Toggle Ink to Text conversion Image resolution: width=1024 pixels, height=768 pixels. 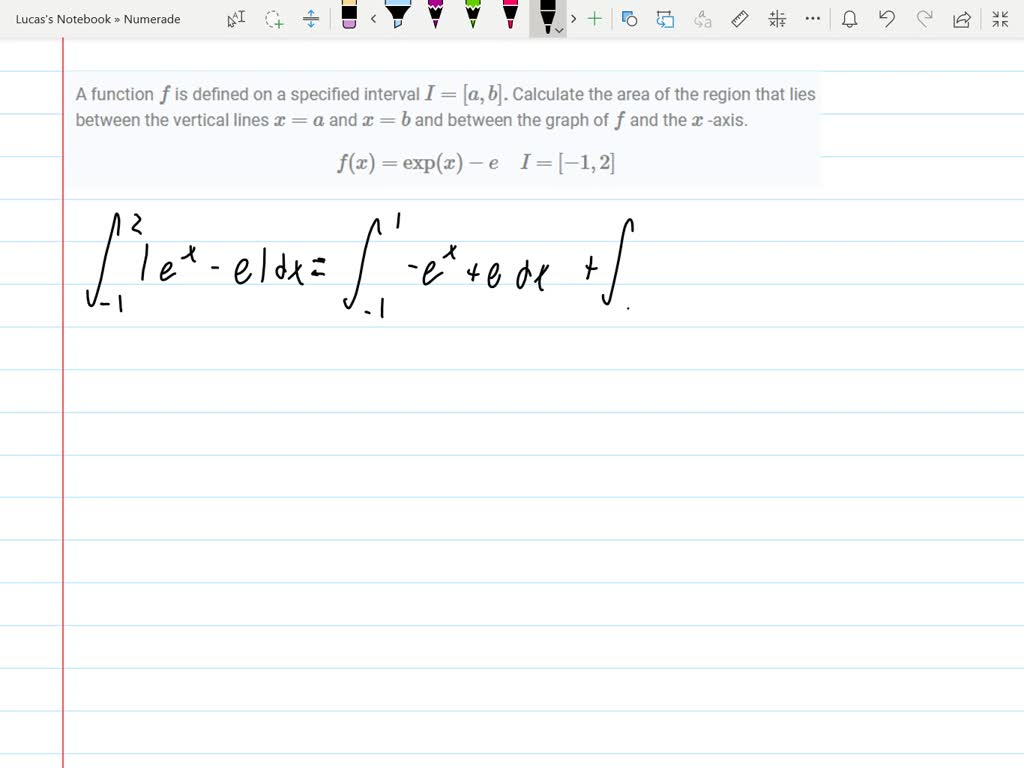click(701, 18)
